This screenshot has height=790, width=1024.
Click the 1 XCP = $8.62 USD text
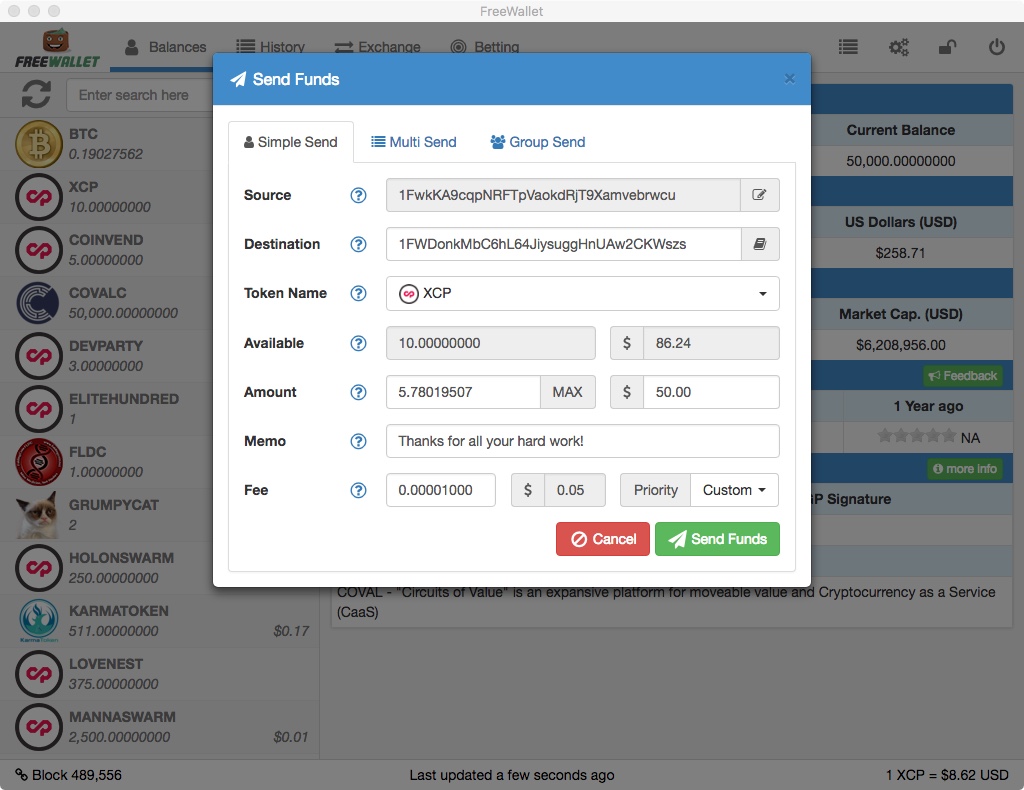(x=947, y=775)
